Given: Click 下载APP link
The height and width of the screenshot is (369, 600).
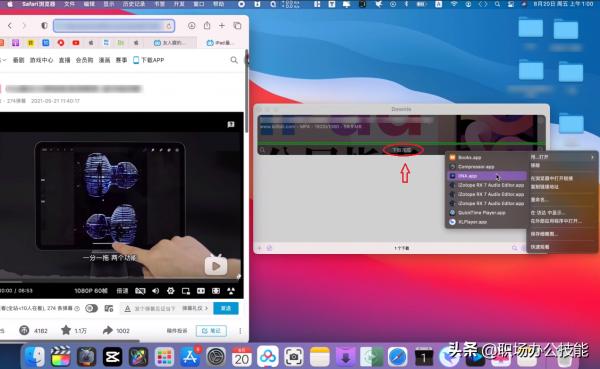Looking at the screenshot, I should pyautogui.click(x=149, y=60).
